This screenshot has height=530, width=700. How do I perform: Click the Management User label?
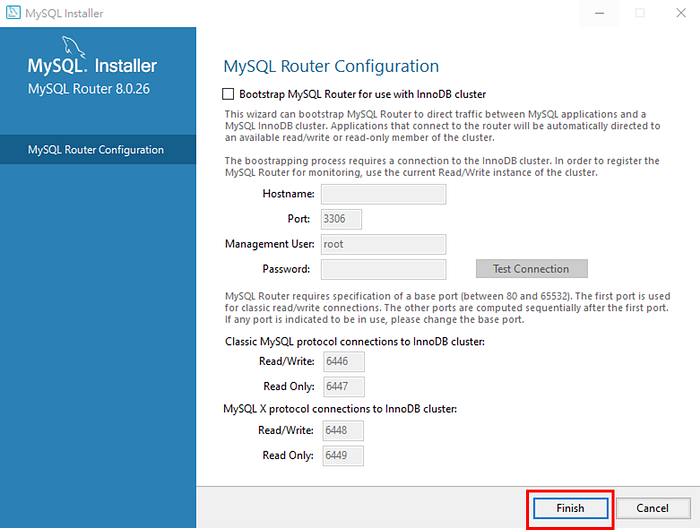[x=270, y=244]
